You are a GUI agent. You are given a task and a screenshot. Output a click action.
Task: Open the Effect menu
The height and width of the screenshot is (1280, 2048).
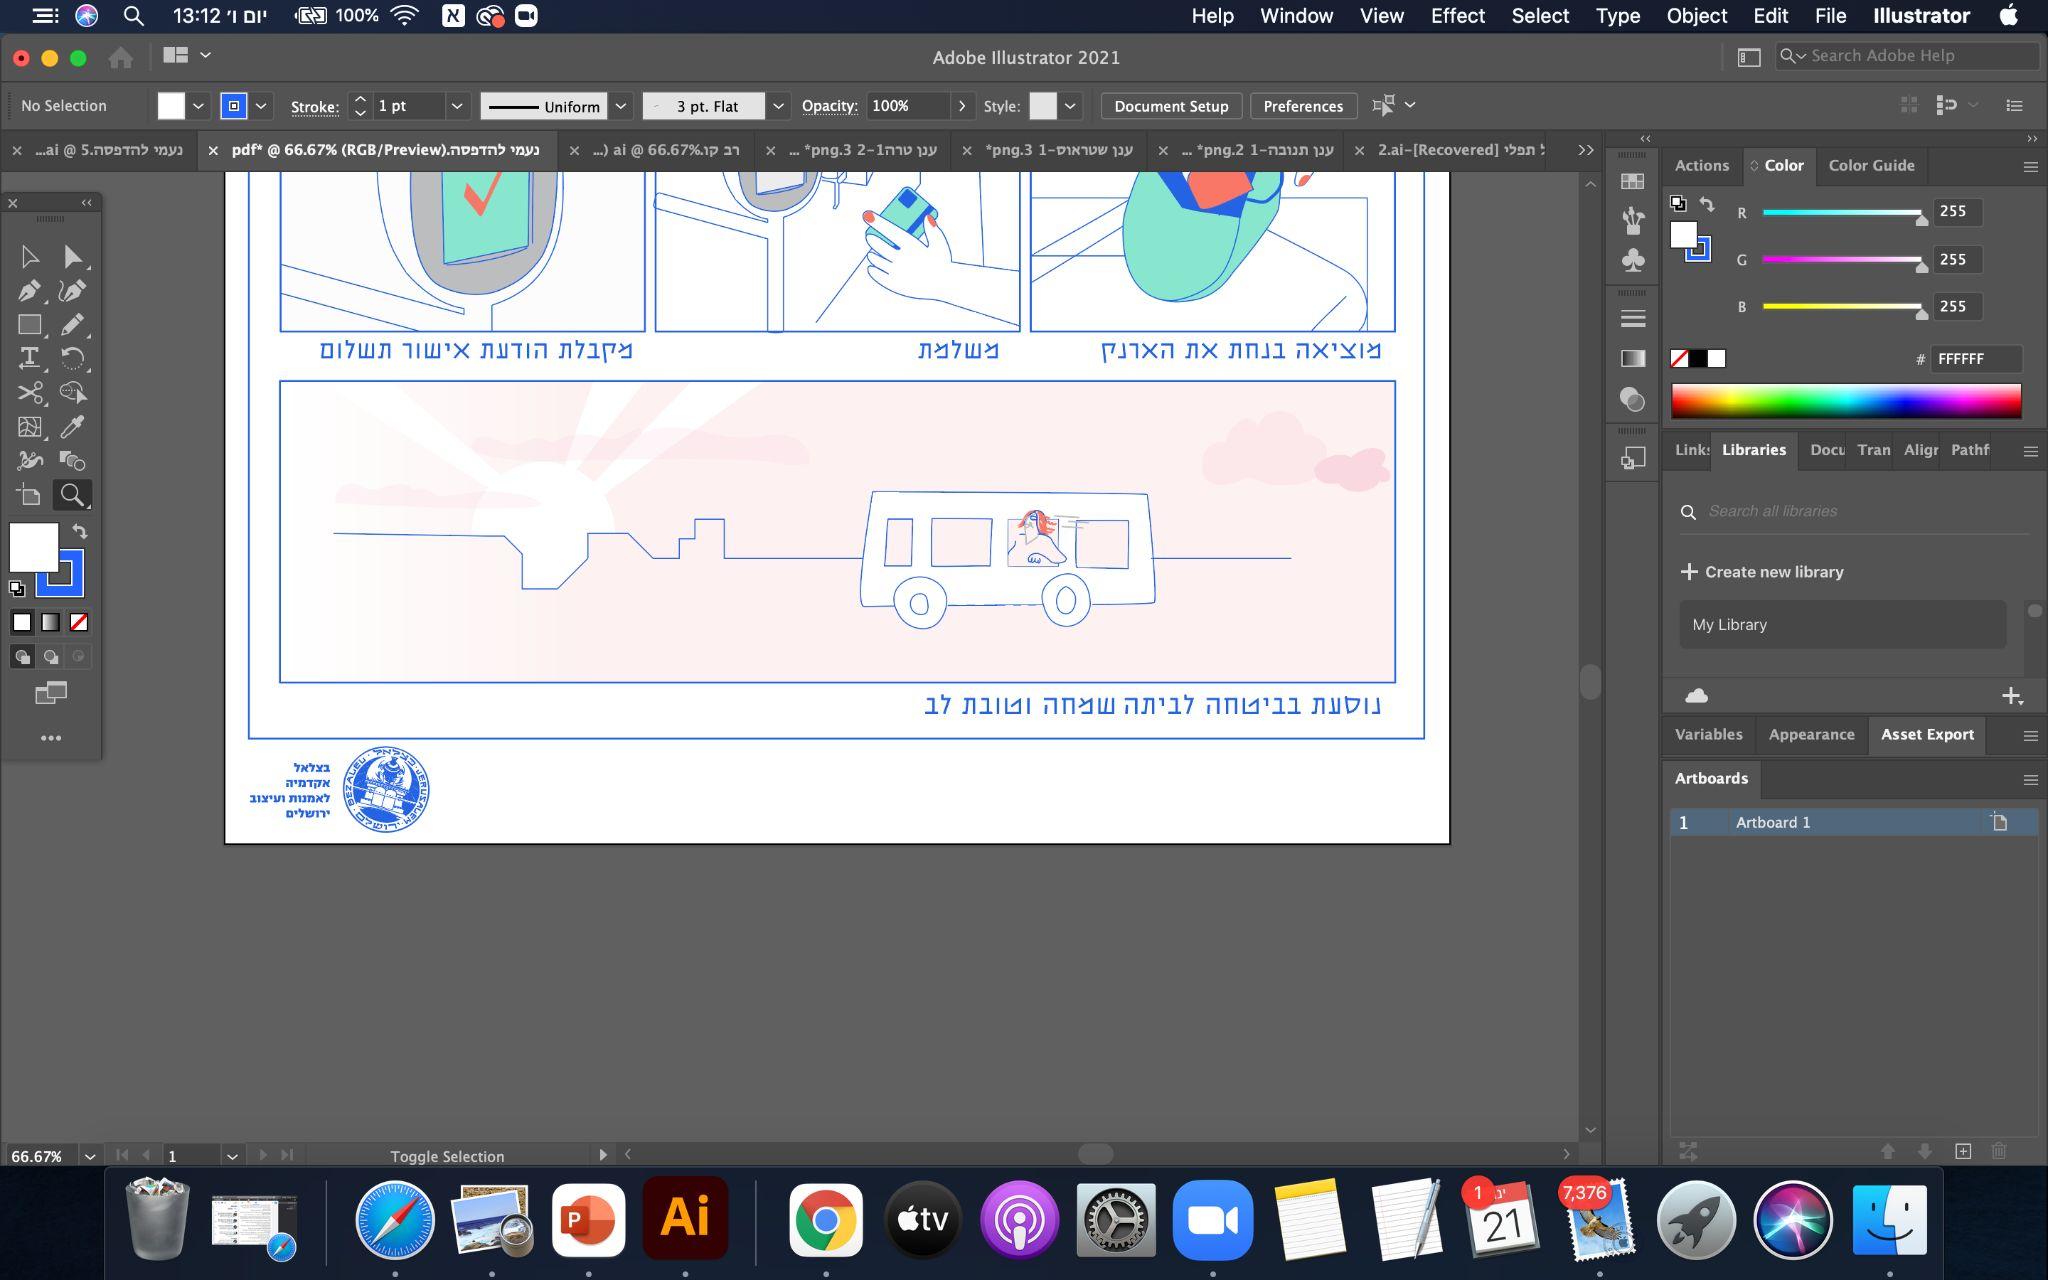point(1457,16)
